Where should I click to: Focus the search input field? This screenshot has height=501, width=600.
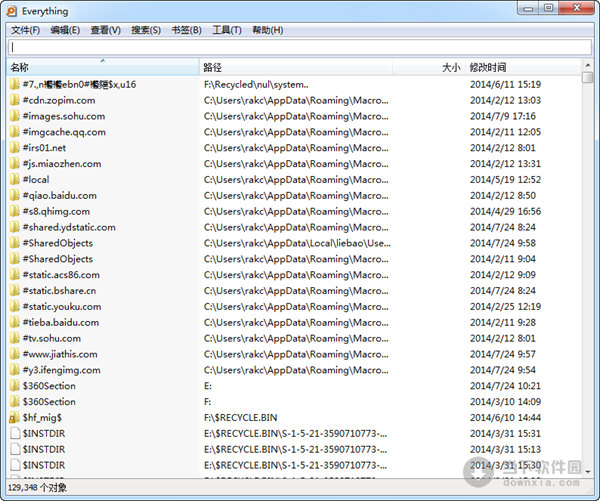pyautogui.click(x=300, y=47)
